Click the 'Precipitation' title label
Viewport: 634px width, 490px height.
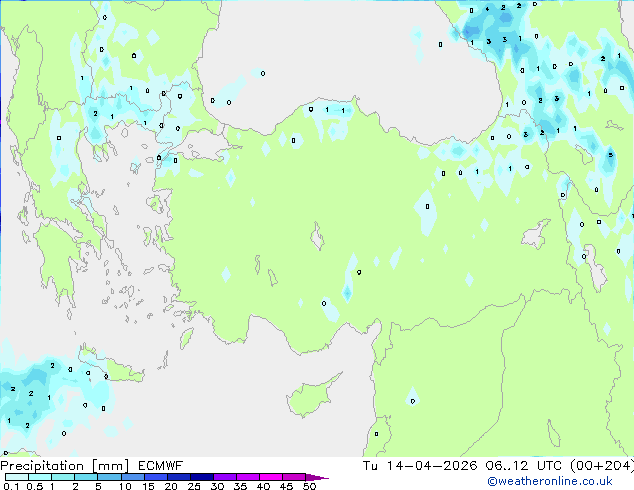tap(42, 466)
